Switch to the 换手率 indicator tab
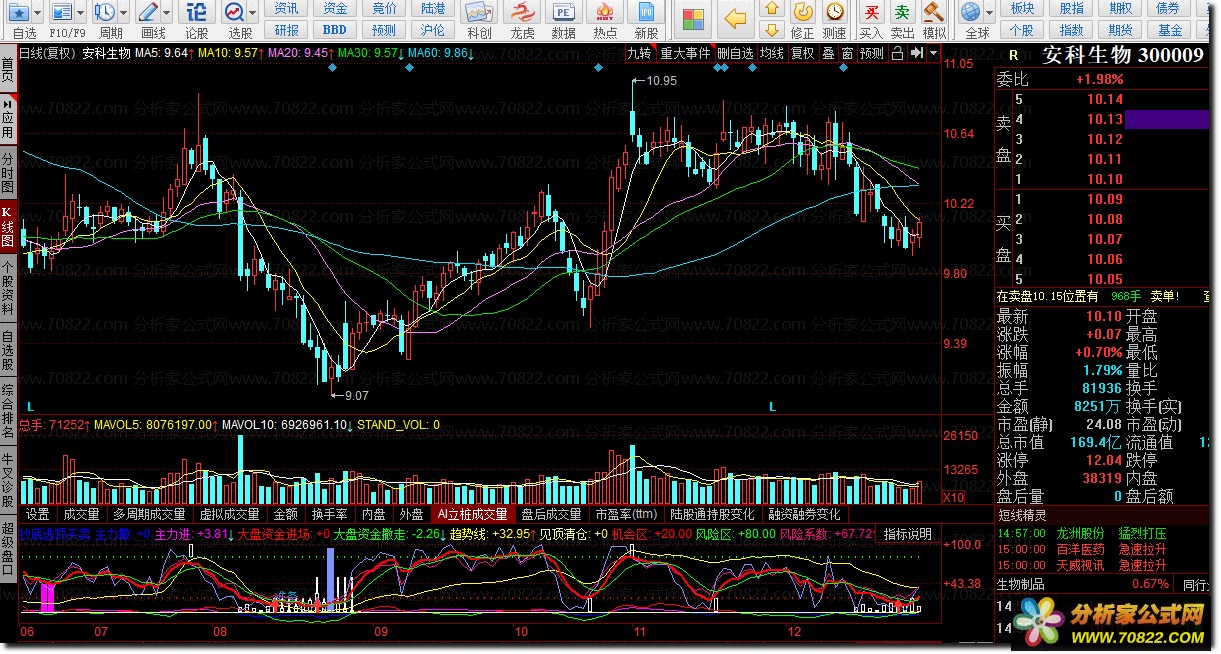Viewport: 1221px width, 654px height. point(329,514)
